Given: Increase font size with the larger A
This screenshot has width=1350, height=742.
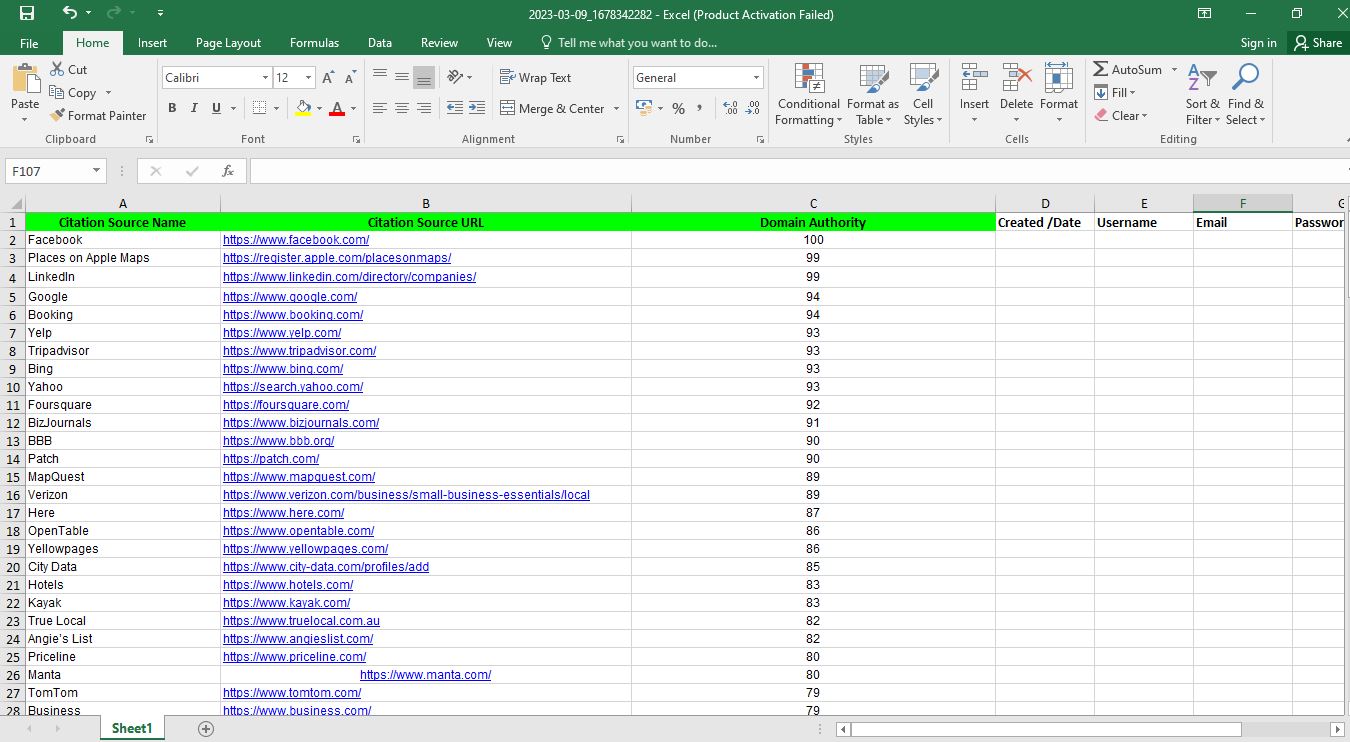Looking at the screenshot, I should pos(329,78).
